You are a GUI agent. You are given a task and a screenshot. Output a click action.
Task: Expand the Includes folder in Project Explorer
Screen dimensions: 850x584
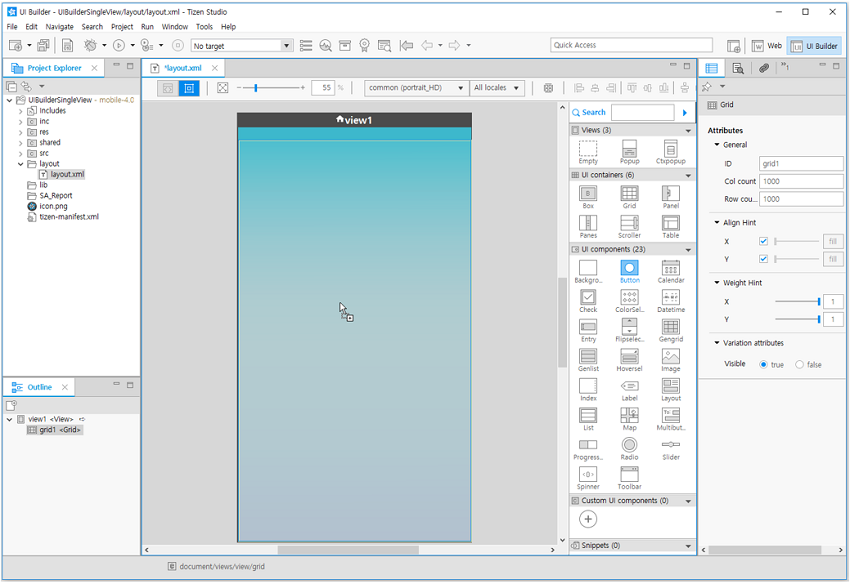(x=20, y=111)
